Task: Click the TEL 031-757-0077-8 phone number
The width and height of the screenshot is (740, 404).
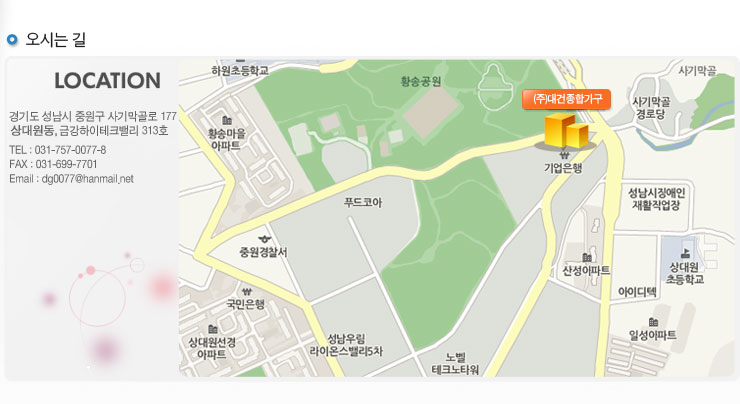Action: pos(70,150)
